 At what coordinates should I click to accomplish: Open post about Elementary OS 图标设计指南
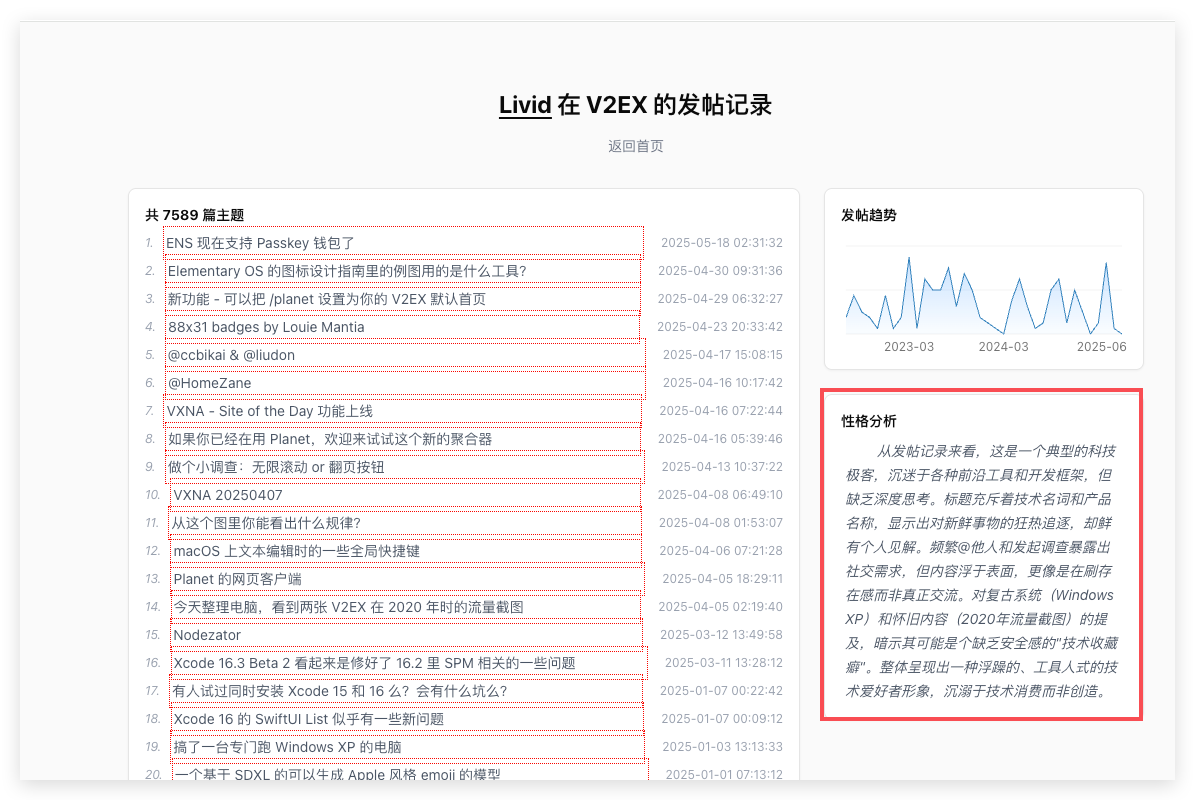click(347, 271)
